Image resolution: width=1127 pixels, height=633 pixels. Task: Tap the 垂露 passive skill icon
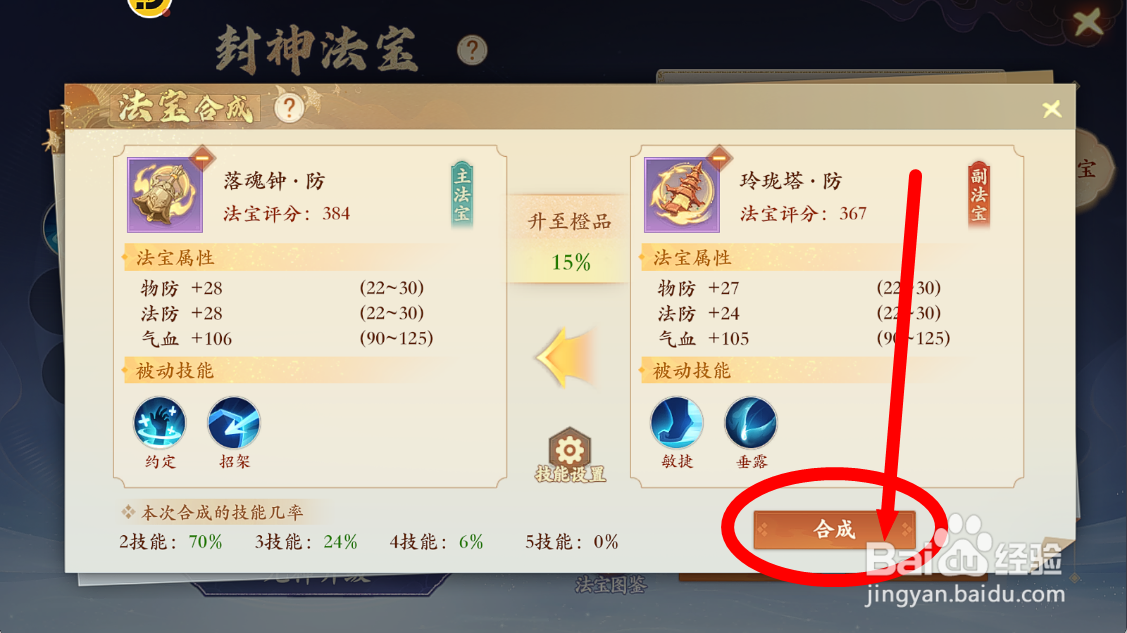pyautogui.click(x=750, y=423)
